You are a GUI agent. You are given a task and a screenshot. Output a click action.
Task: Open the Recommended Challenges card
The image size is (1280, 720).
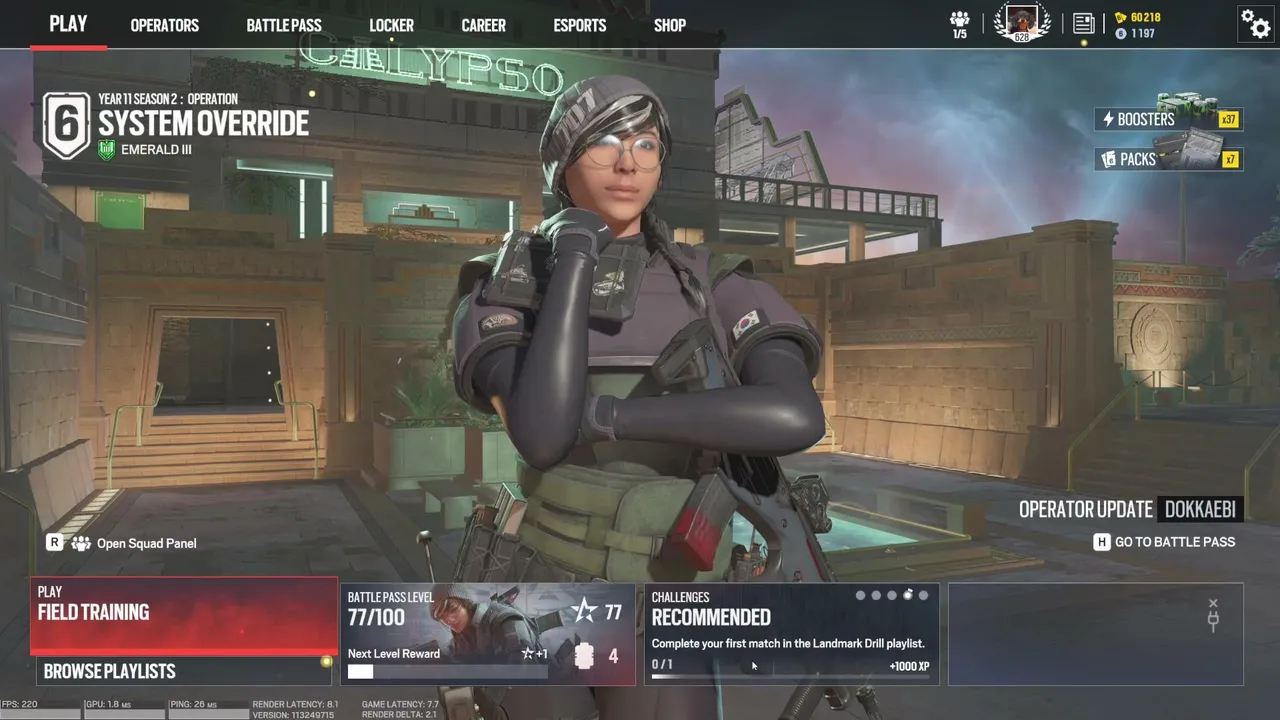click(x=791, y=634)
